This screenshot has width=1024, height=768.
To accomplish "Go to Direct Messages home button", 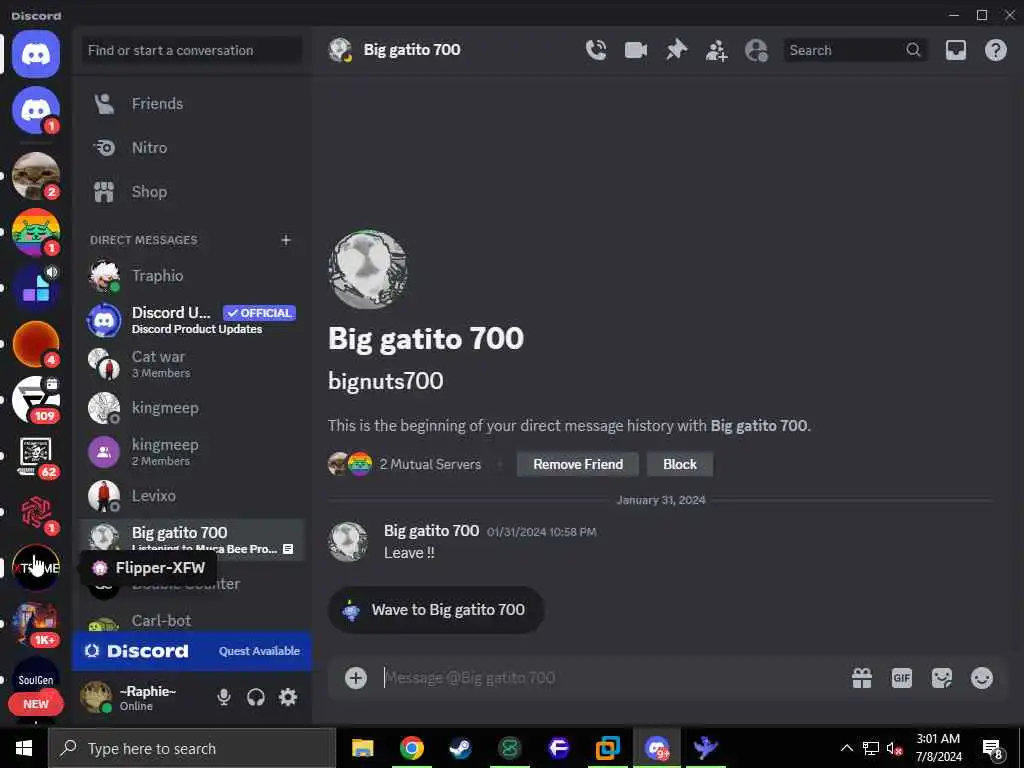I will pos(36,54).
